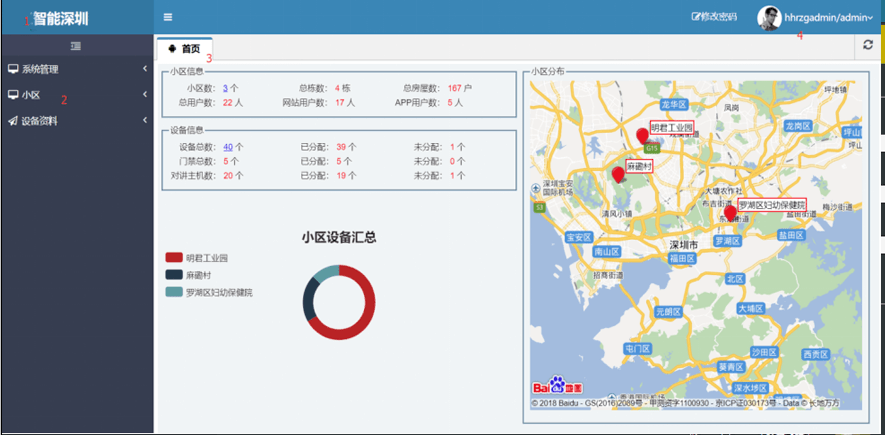The image size is (885, 435).
Task: Click the 龙华区 district label on map
Action: [674, 104]
